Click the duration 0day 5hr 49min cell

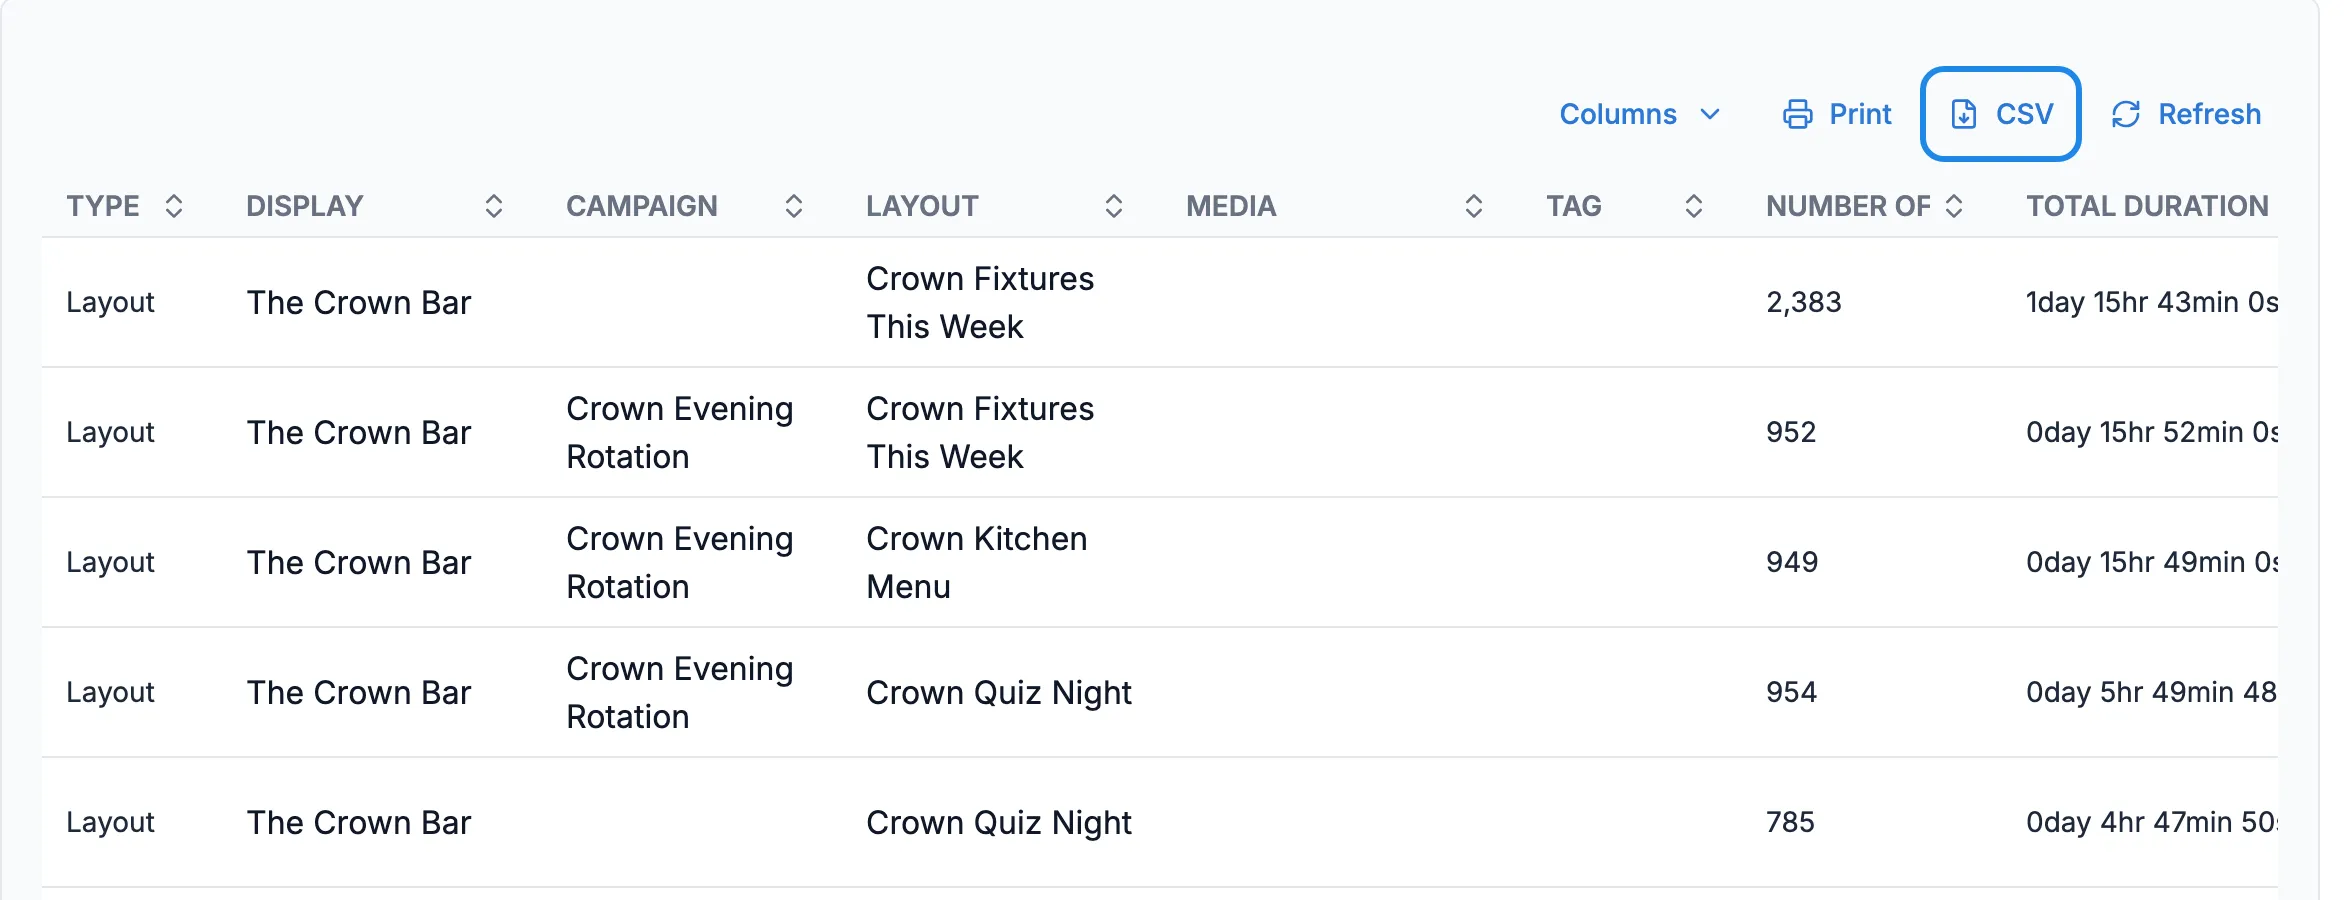[x=2152, y=692]
